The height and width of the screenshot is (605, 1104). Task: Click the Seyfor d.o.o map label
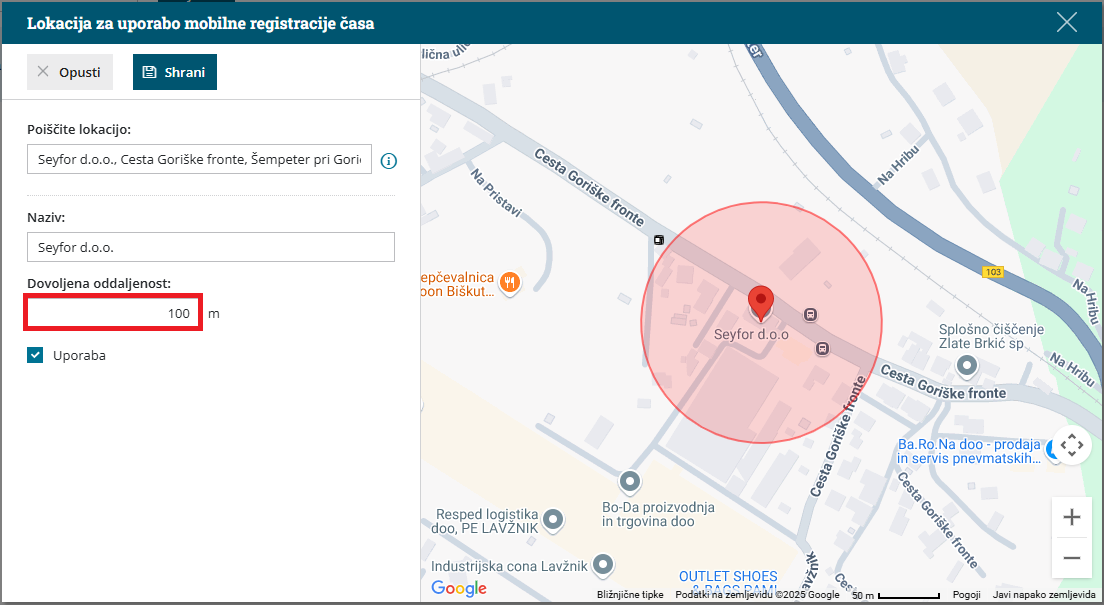751,335
